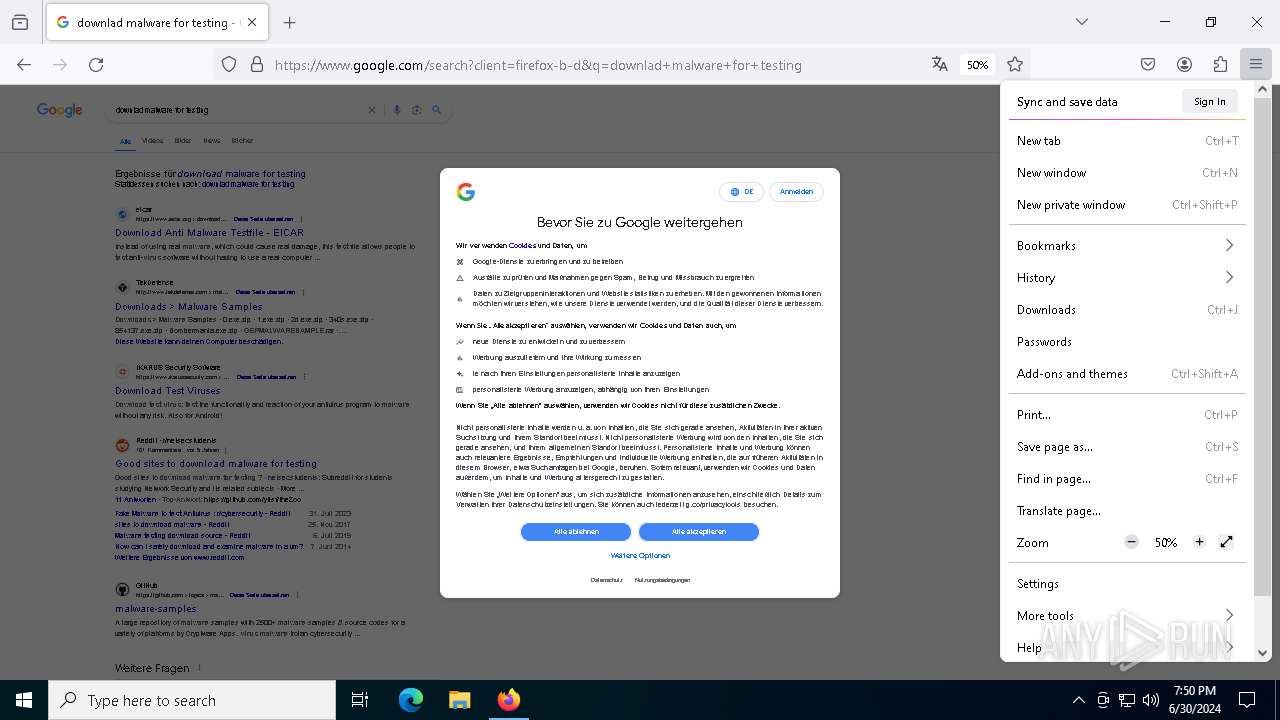Open Settings from the menu
Viewport: 1280px width, 720px height.
click(1127, 584)
